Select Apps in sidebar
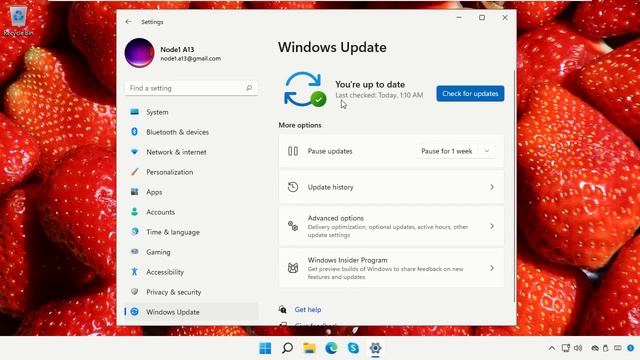 coord(191,192)
